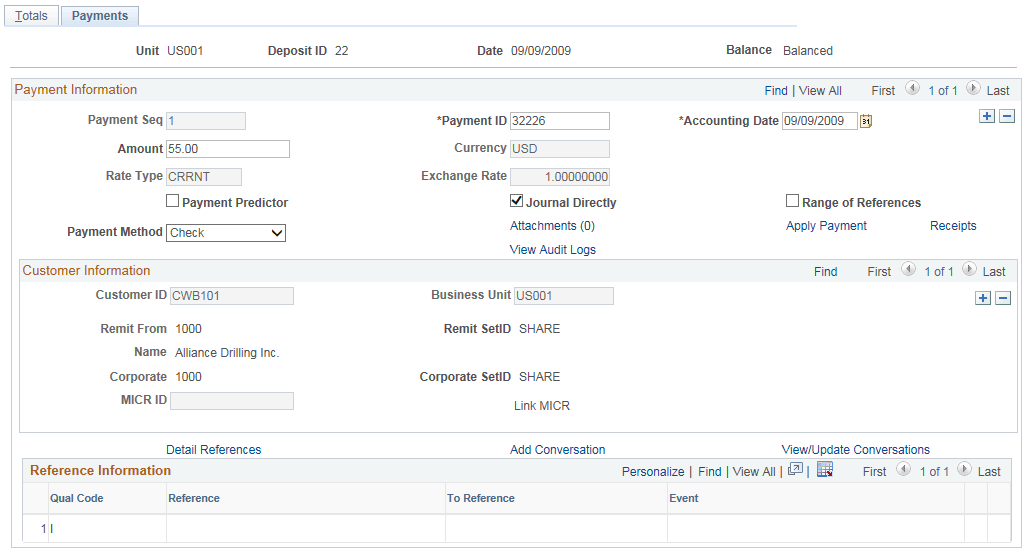Select the name Alliance Drilling Inc.

[x=227, y=353]
